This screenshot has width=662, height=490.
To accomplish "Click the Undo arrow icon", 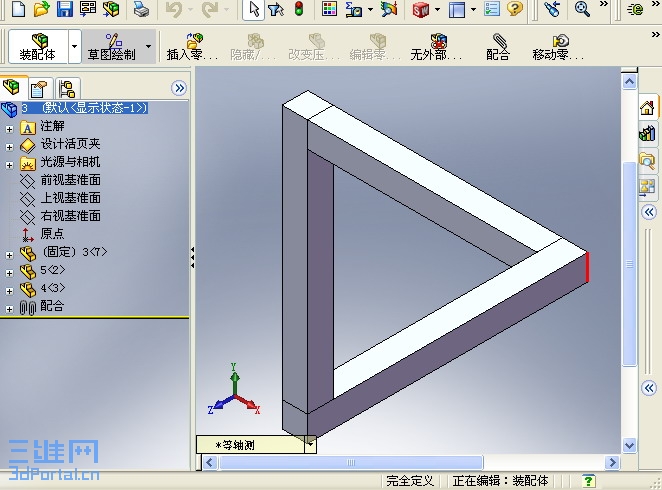I will [x=174, y=9].
